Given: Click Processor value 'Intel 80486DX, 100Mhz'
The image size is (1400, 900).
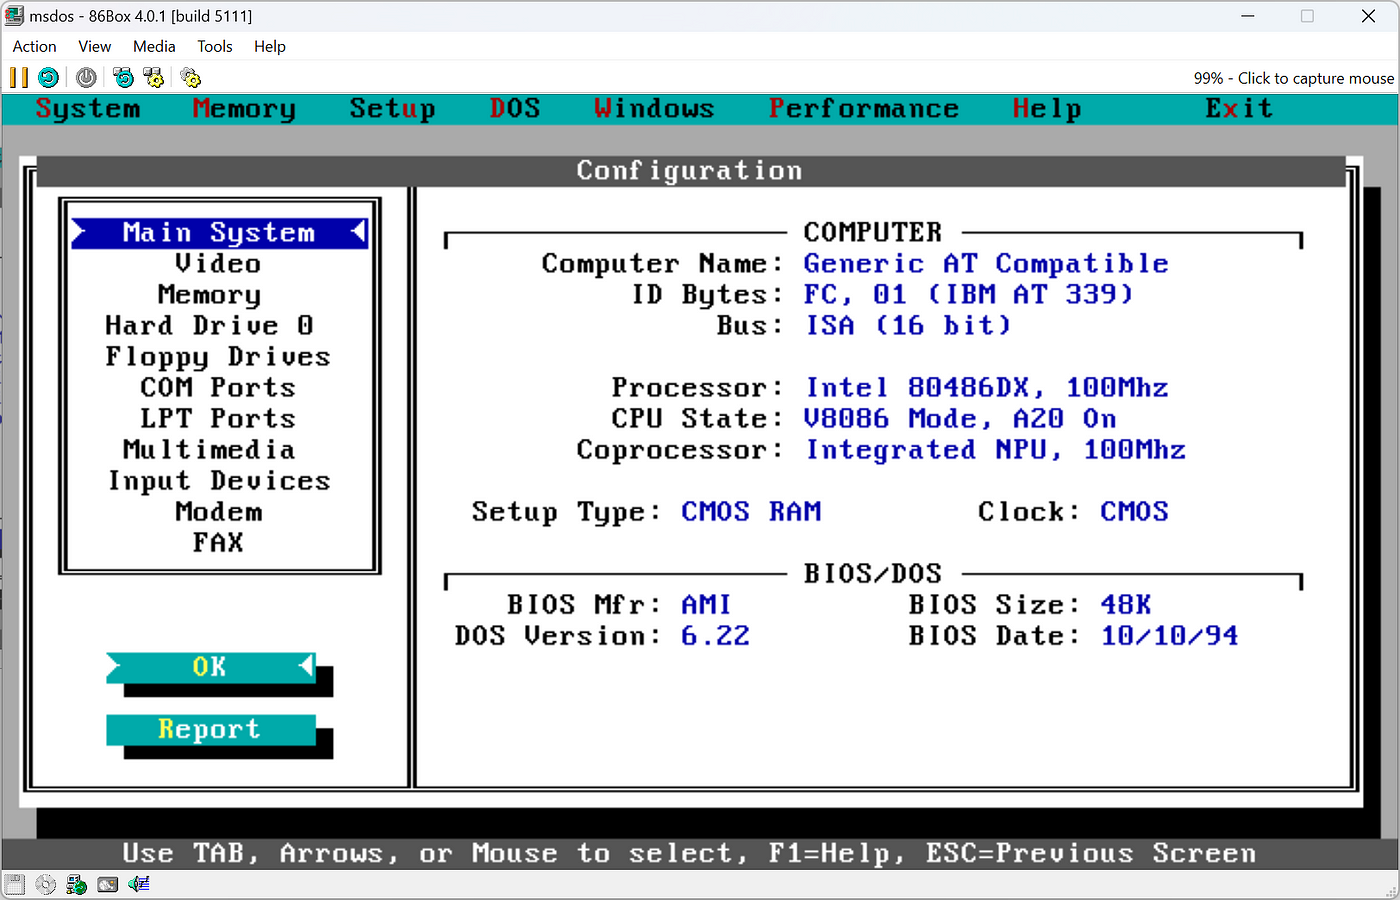Looking at the screenshot, I should pos(987,387).
